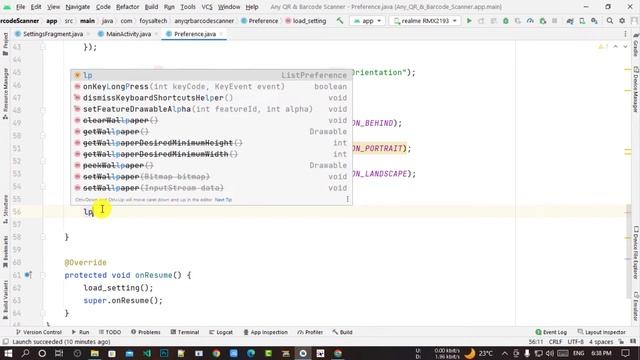The image size is (640, 360).
Task: Open IDE settings gear icon
Action: click(x=622, y=20)
